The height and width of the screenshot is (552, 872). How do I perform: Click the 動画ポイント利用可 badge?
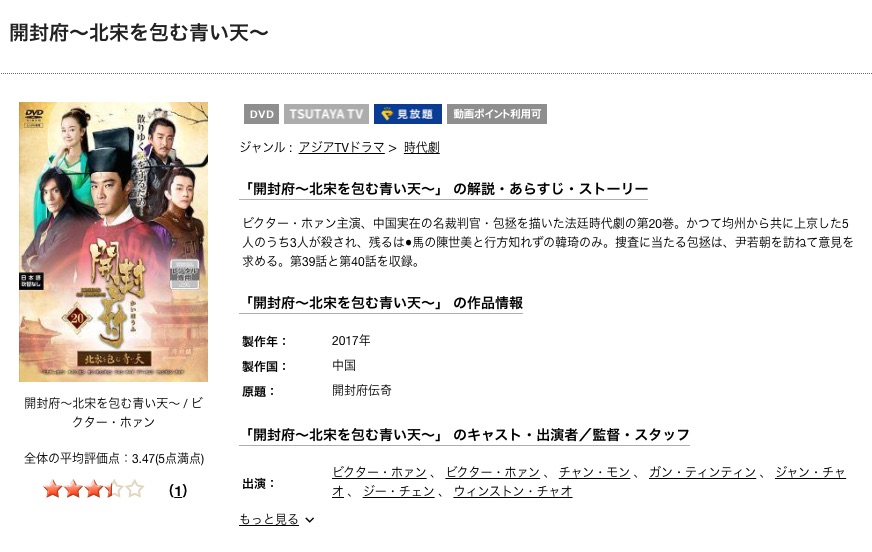point(497,114)
